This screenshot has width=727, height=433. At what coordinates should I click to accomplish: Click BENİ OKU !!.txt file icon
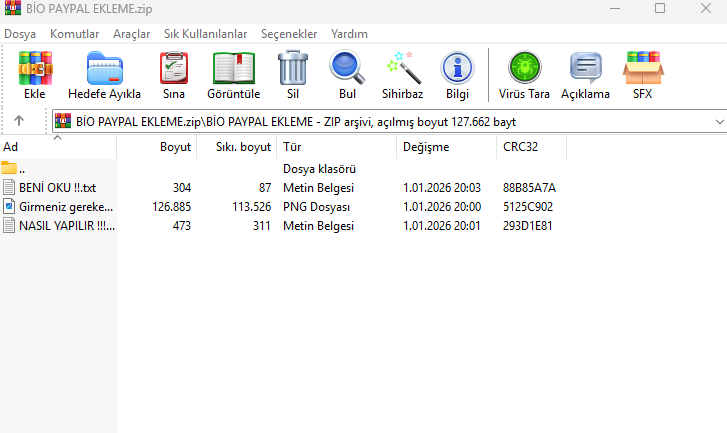(9, 187)
